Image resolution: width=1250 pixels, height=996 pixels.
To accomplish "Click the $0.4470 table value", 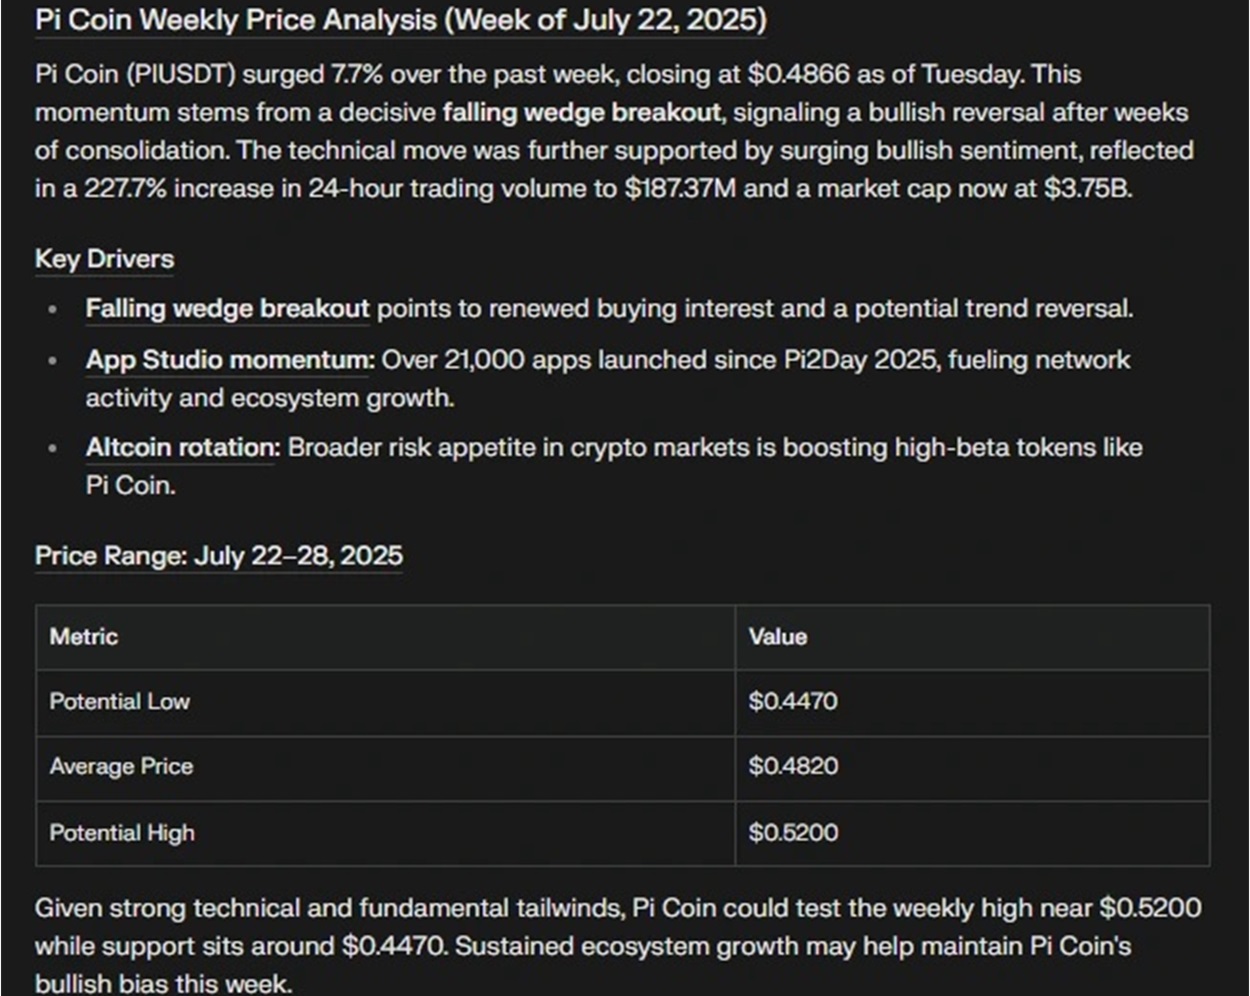I will (x=793, y=701).
